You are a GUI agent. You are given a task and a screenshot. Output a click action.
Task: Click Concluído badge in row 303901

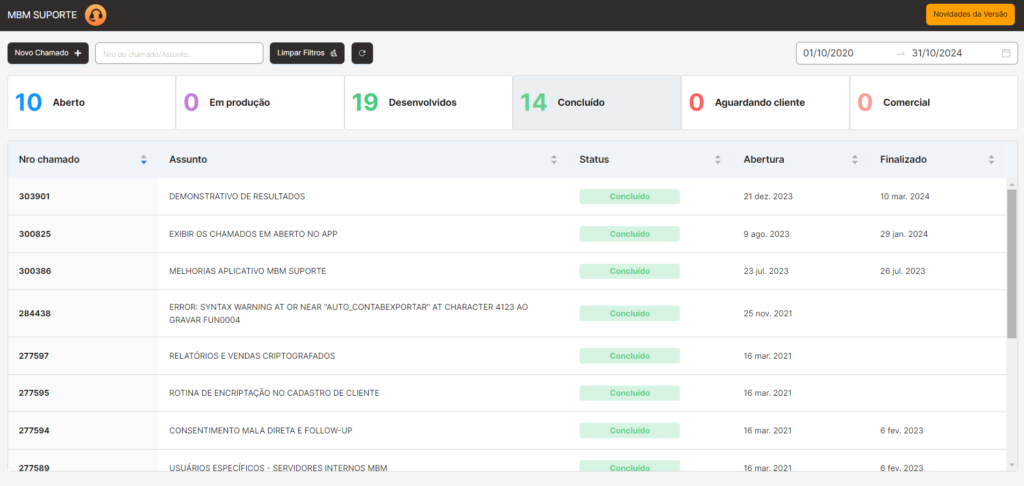pyautogui.click(x=630, y=197)
